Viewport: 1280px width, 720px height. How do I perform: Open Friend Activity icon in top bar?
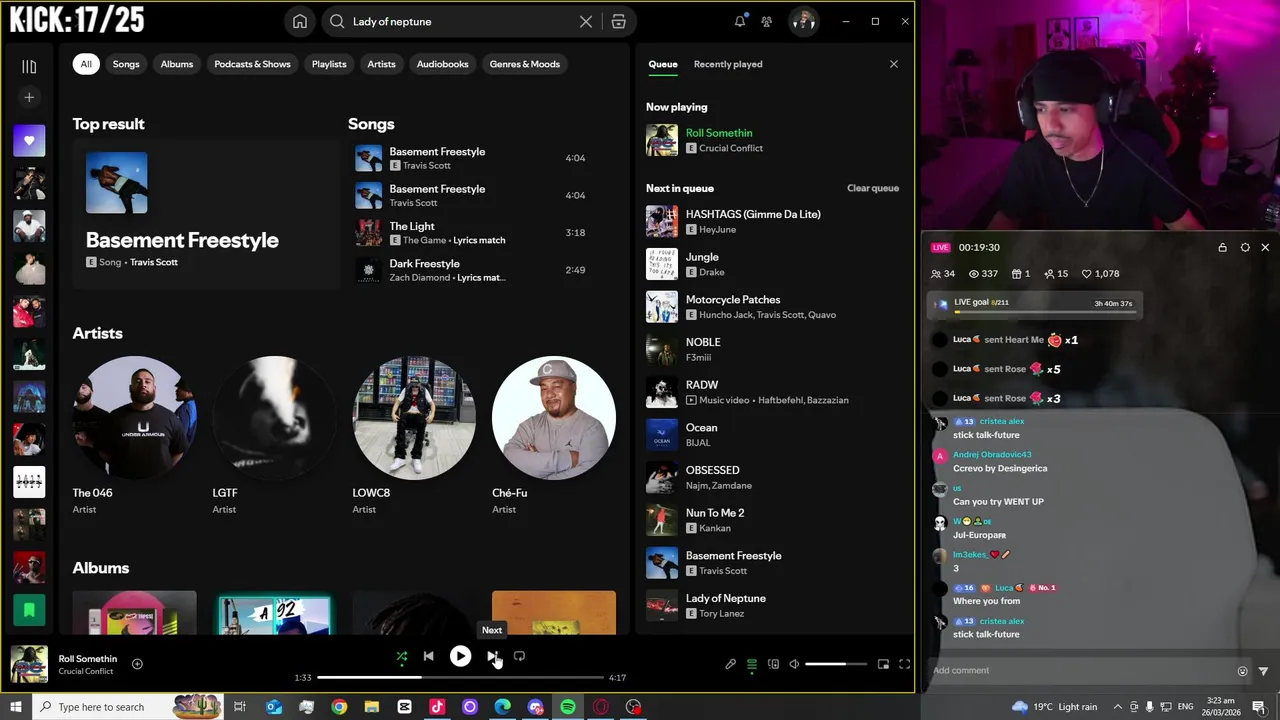pyautogui.click(x=766, y=21)
